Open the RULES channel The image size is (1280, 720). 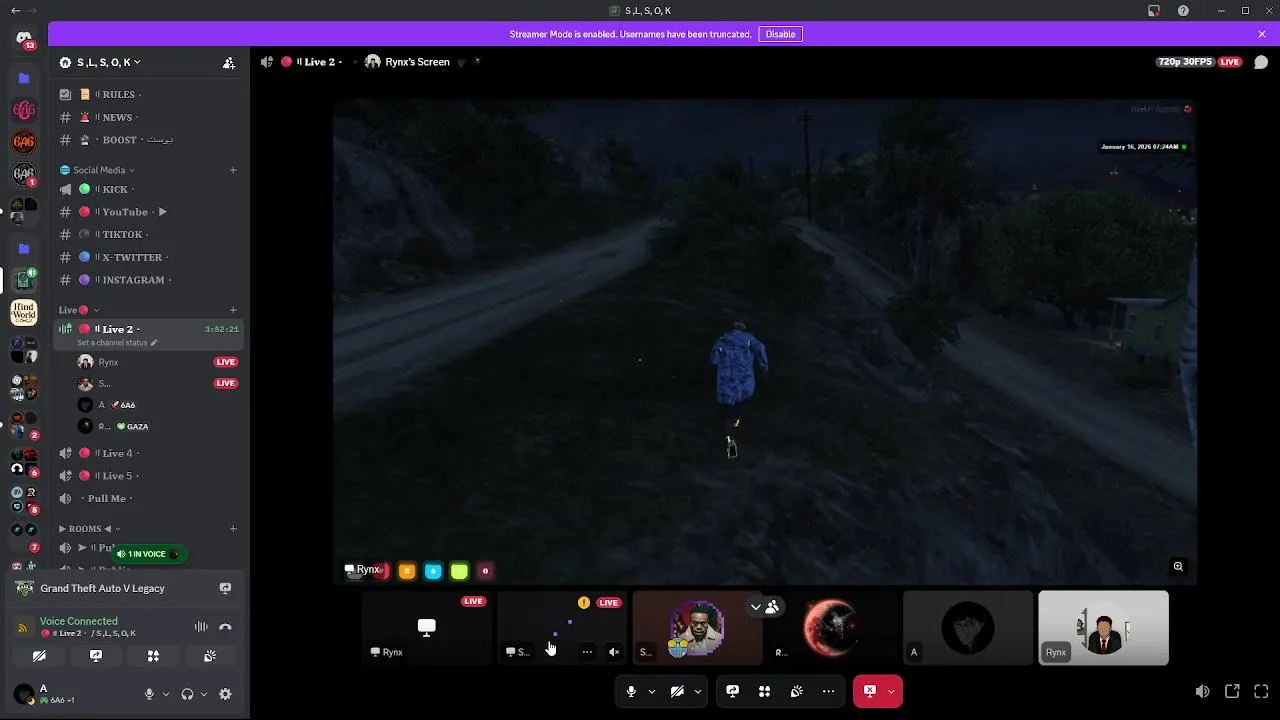(x=150, y=94)
